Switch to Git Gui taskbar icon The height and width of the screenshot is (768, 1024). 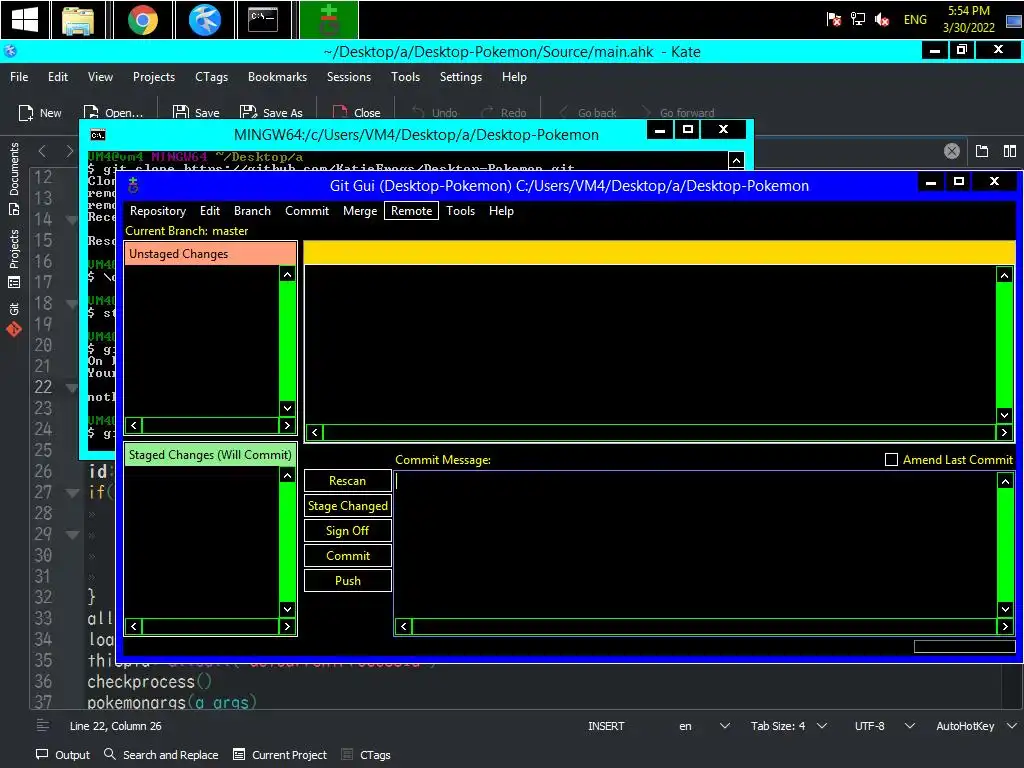coord(328,20)
